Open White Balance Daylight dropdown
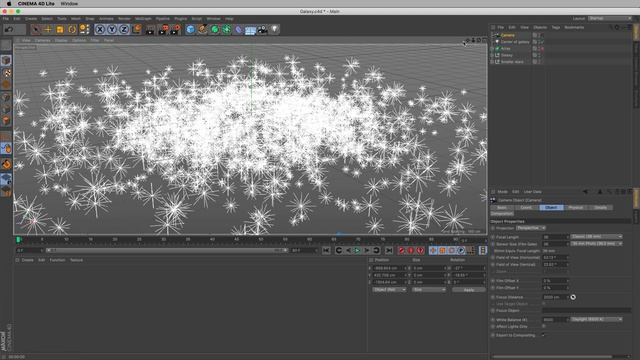 click(596, 319)
